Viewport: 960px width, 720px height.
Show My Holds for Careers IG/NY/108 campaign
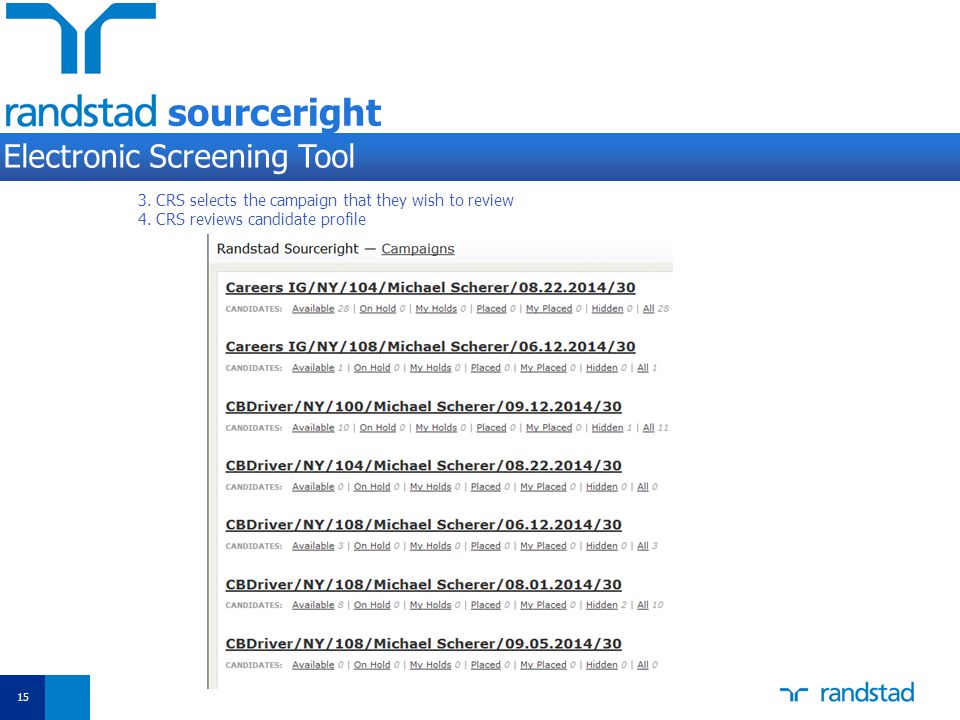pos(430,368)
